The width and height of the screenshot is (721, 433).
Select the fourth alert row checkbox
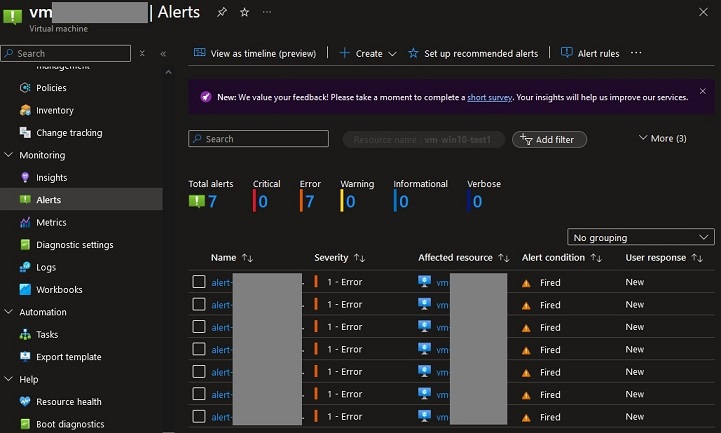click(x=199, y=349)
